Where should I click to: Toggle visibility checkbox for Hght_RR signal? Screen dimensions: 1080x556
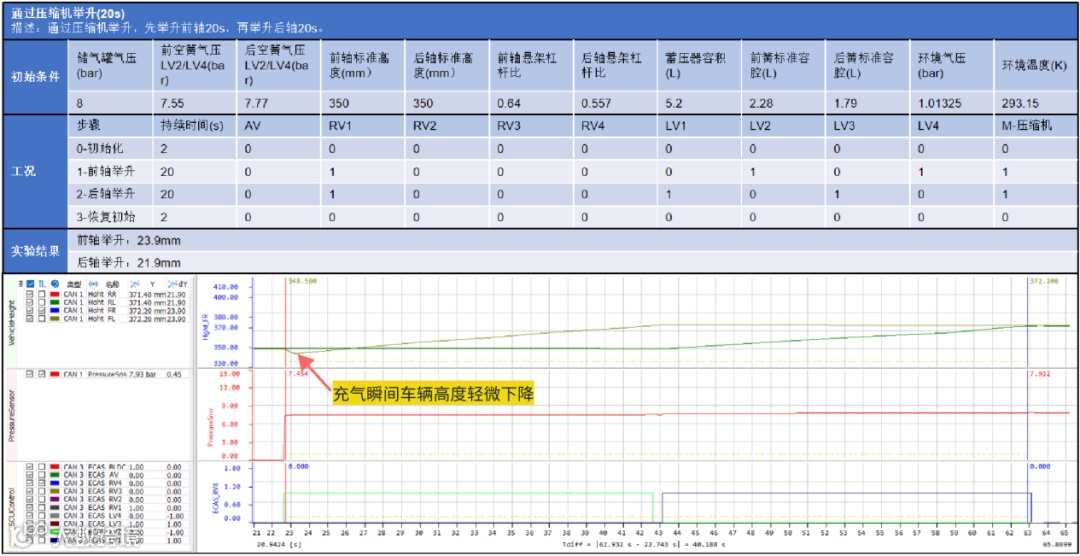click(30, 294)
